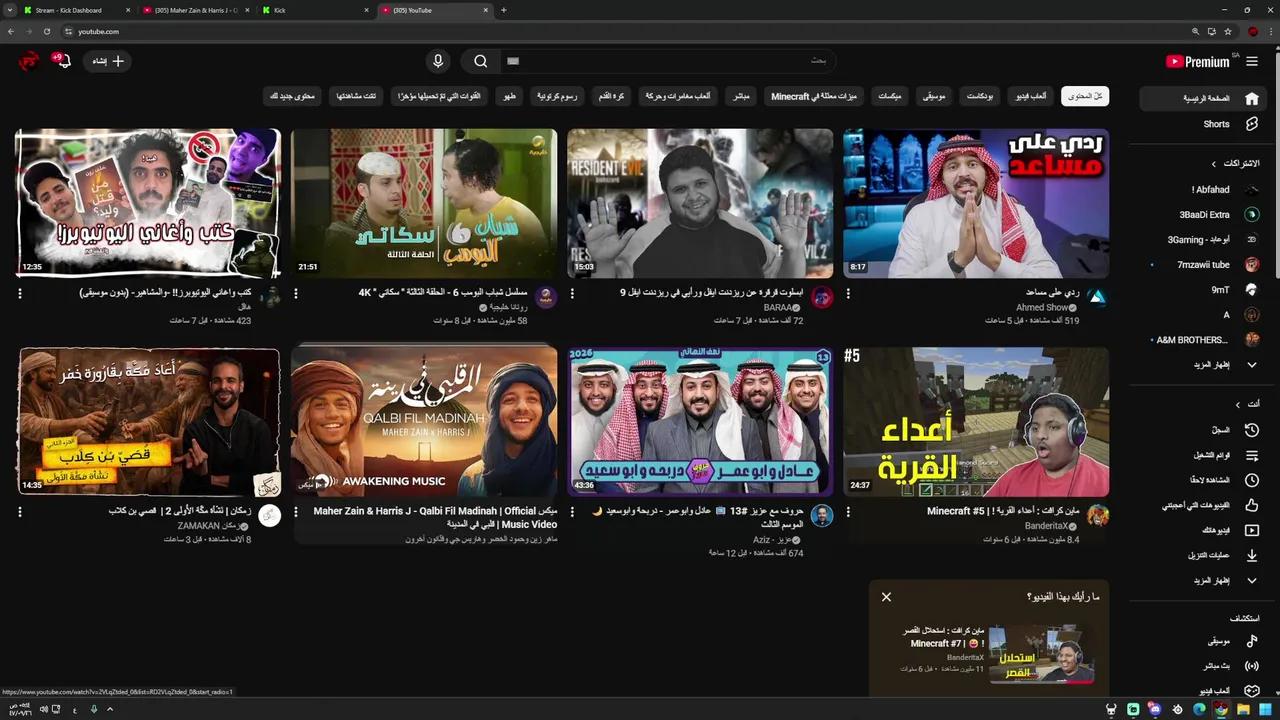The width and height of the screenshot is (1280, 720).
Task: Click the magnifier search button
Action: pos(481,61)
